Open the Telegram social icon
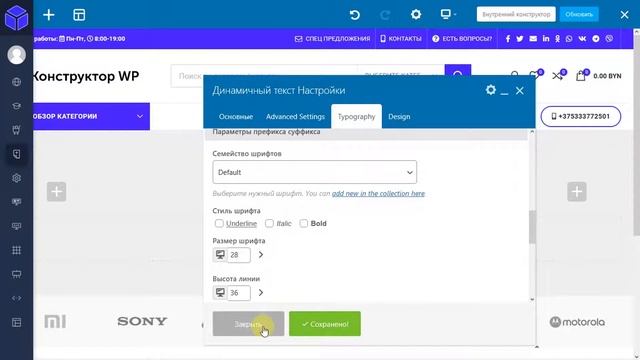The width and height of the screenshot is (640, 360). 596,39
